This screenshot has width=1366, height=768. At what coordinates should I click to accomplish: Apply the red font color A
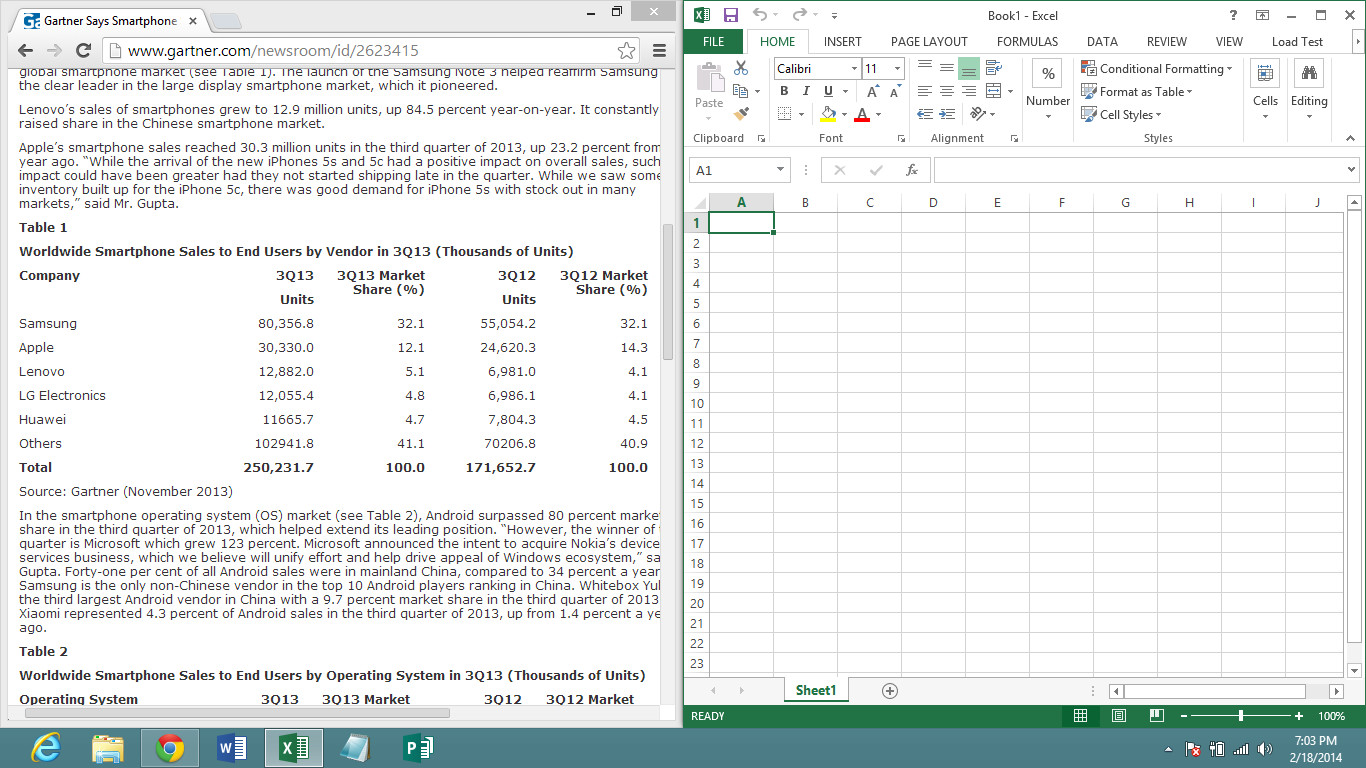[x=863, y=114]
